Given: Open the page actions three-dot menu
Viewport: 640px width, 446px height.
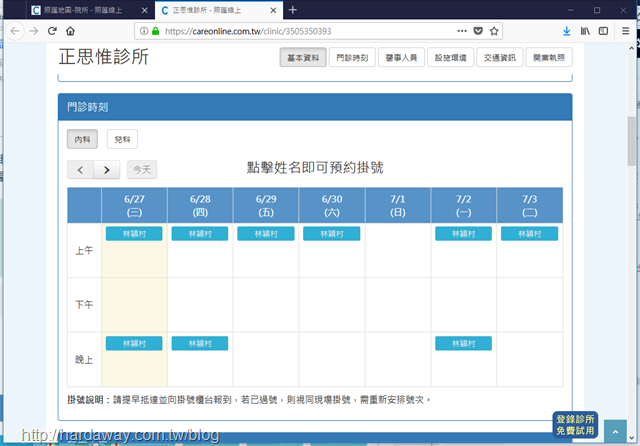Looking at the screenshot, I should point(462,31).
